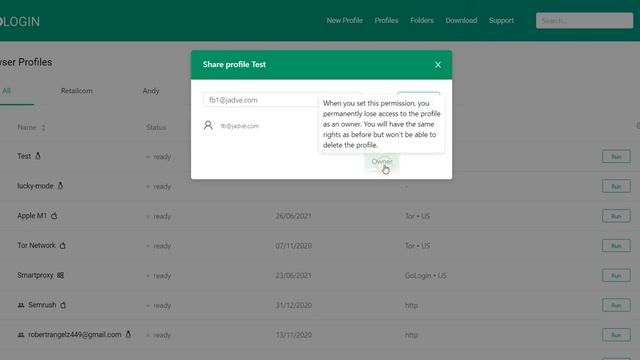640x360 pixels.
Task: Select the Owner permission option
Action: pyautogui.click(x=382, y=162)
